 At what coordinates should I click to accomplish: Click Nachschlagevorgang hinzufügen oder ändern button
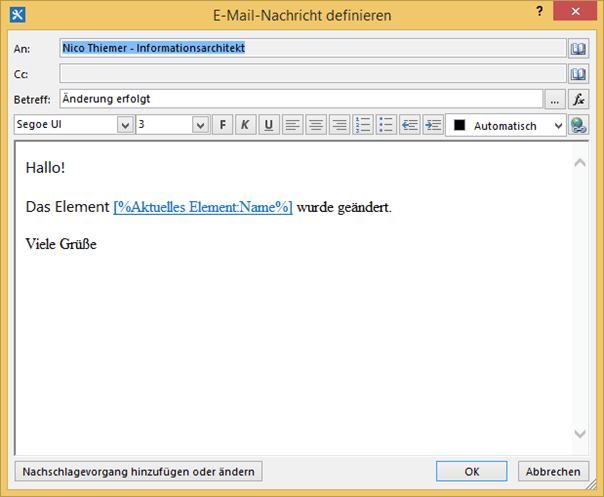[138, 471]
